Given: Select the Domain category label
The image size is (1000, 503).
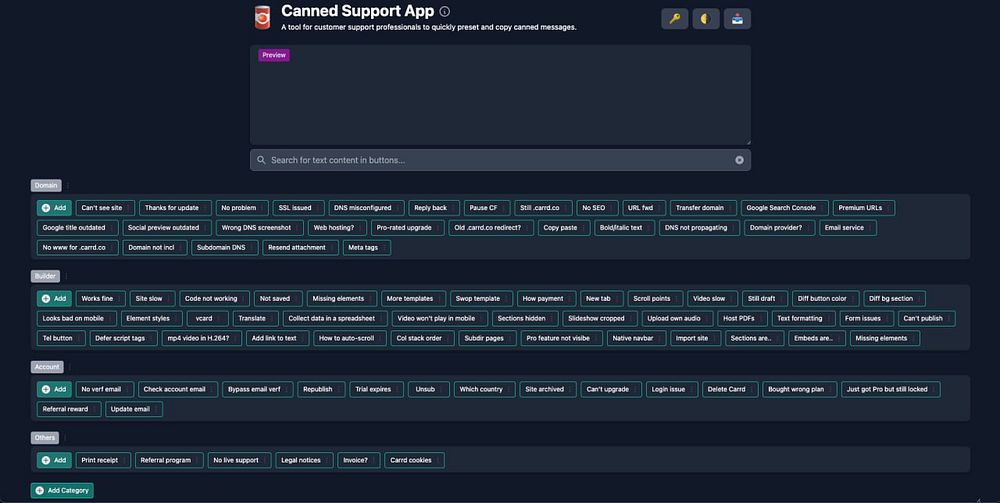Looking at the screenshot, I should pos(46,186).
